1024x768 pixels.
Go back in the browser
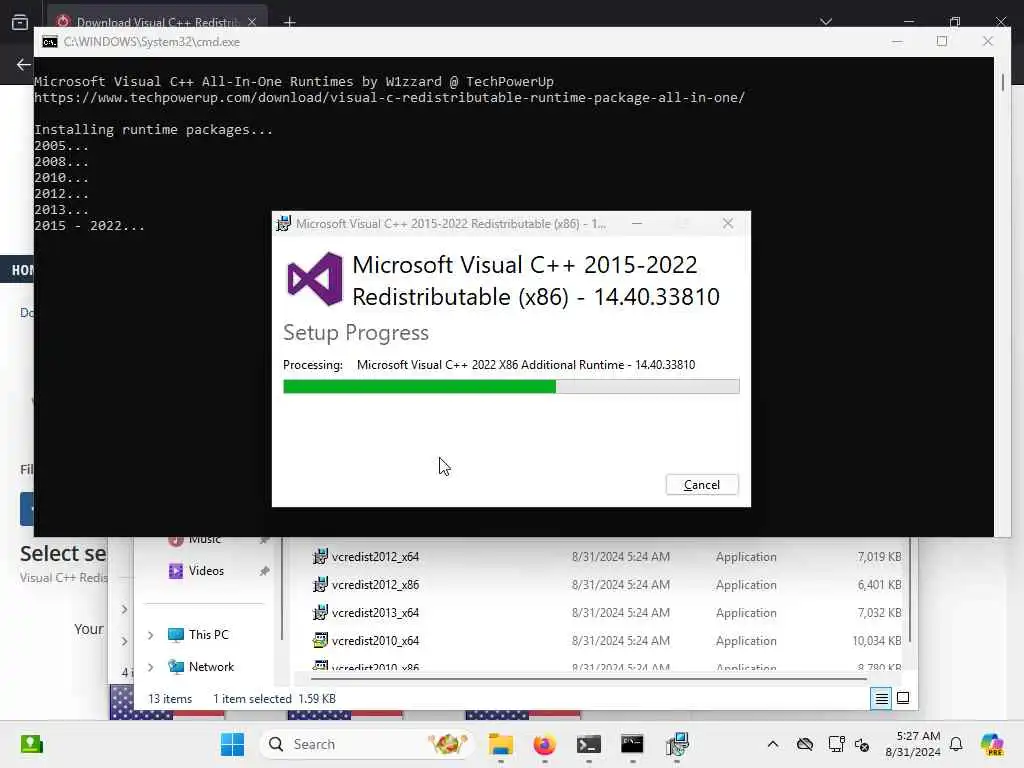click(23, 64)
